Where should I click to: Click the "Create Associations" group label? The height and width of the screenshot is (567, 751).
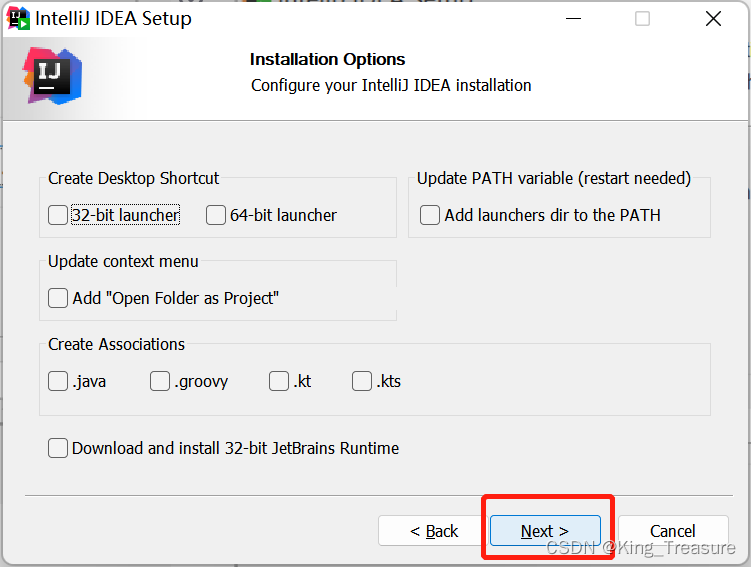point(116,344)
